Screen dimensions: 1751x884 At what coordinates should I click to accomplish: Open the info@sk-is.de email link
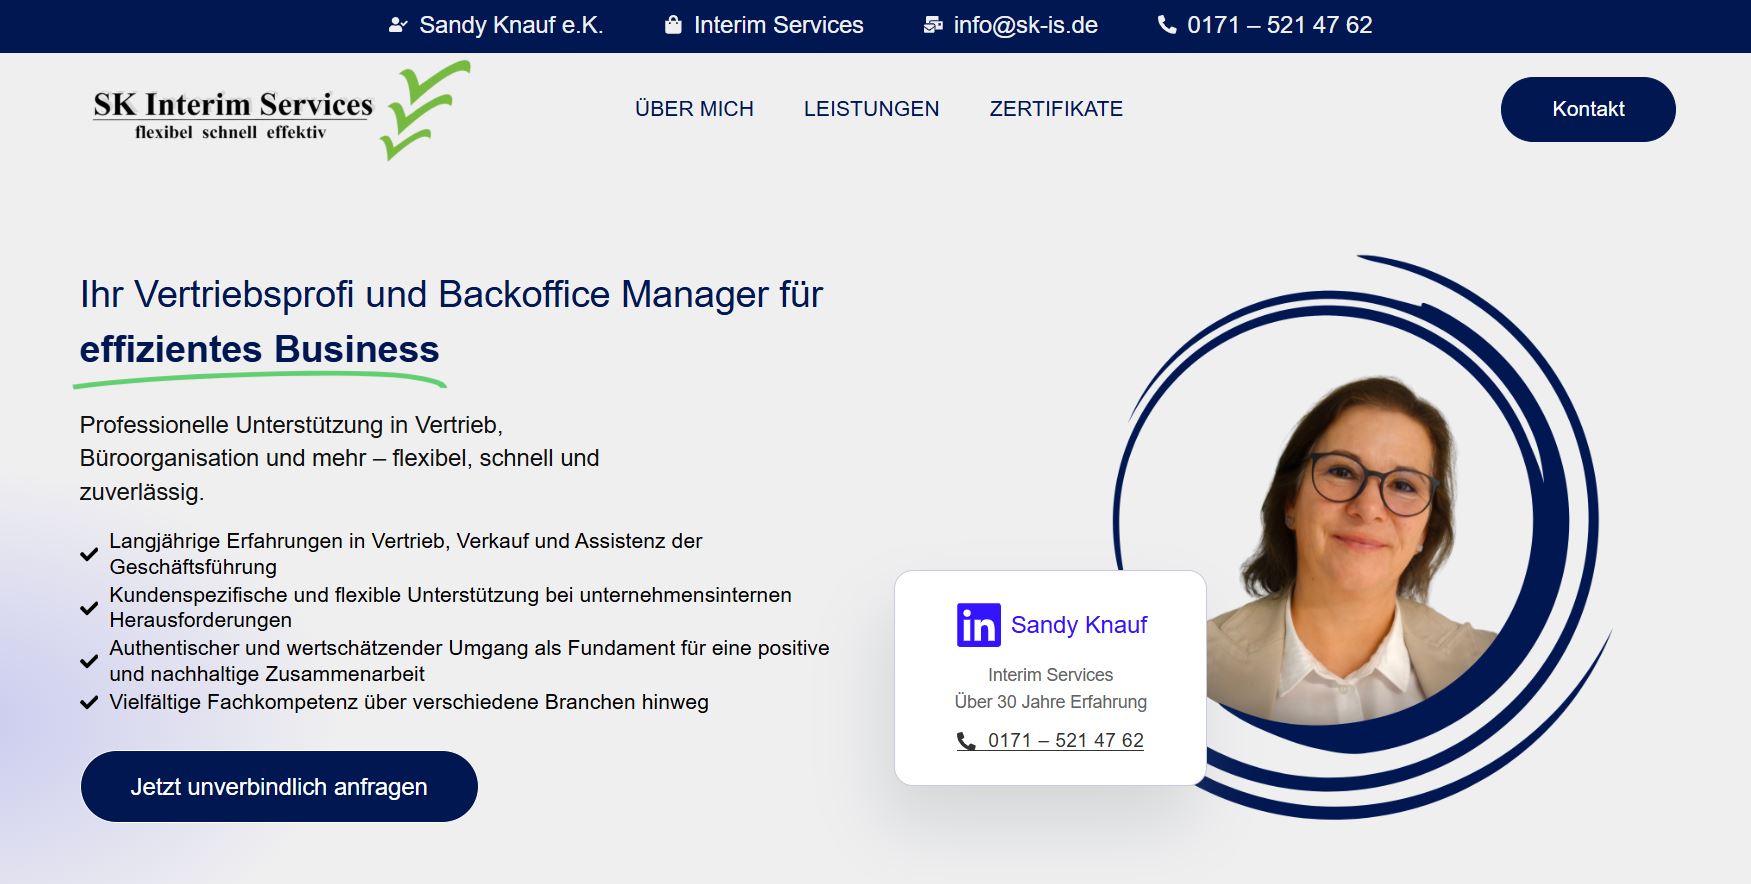pyautogui.click(x=1026, y=25)
